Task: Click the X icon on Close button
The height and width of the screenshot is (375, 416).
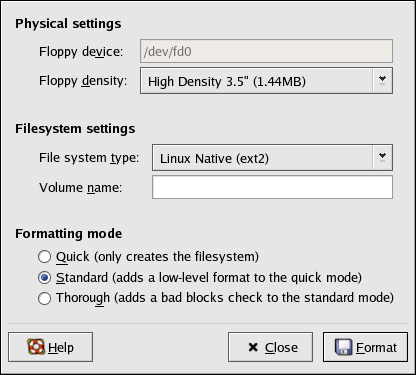Action: pyautogui.click(x=253, y=347)
